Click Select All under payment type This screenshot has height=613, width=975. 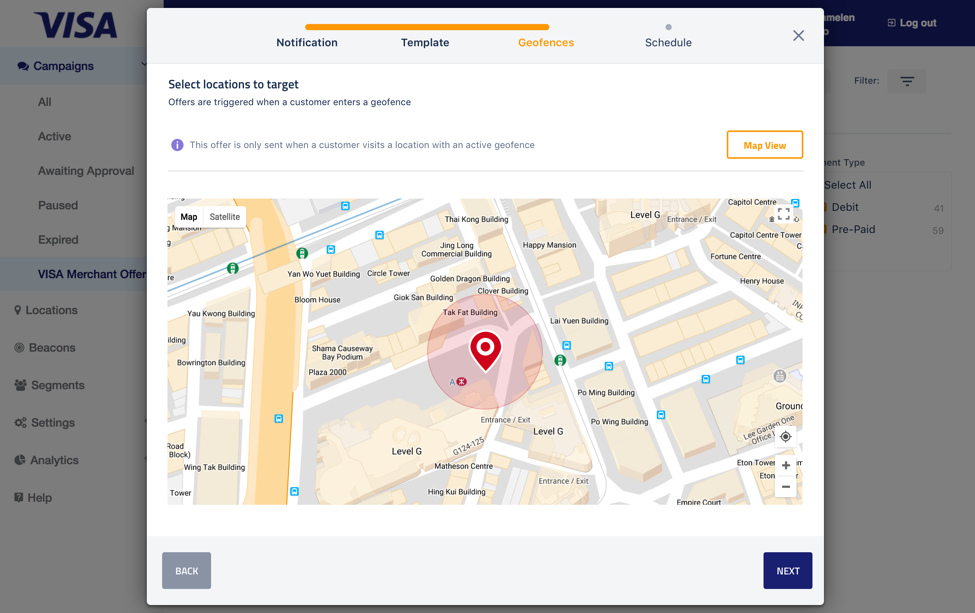point(848,185)
